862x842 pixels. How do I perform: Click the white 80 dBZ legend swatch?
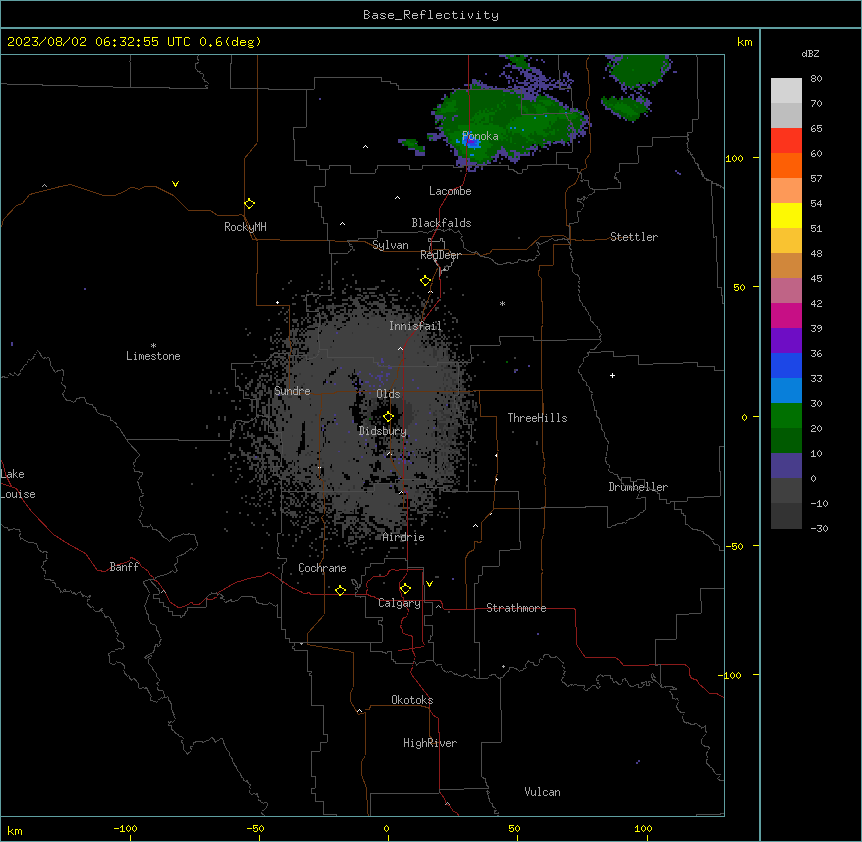786,91
